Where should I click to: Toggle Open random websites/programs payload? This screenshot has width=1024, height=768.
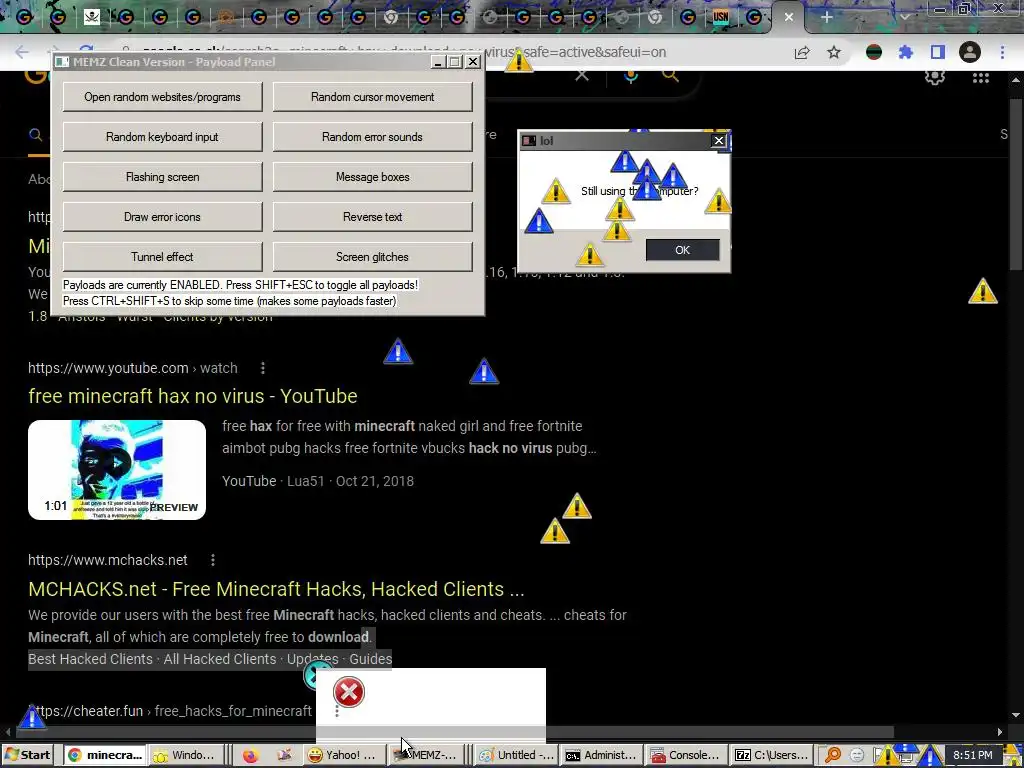163,97
